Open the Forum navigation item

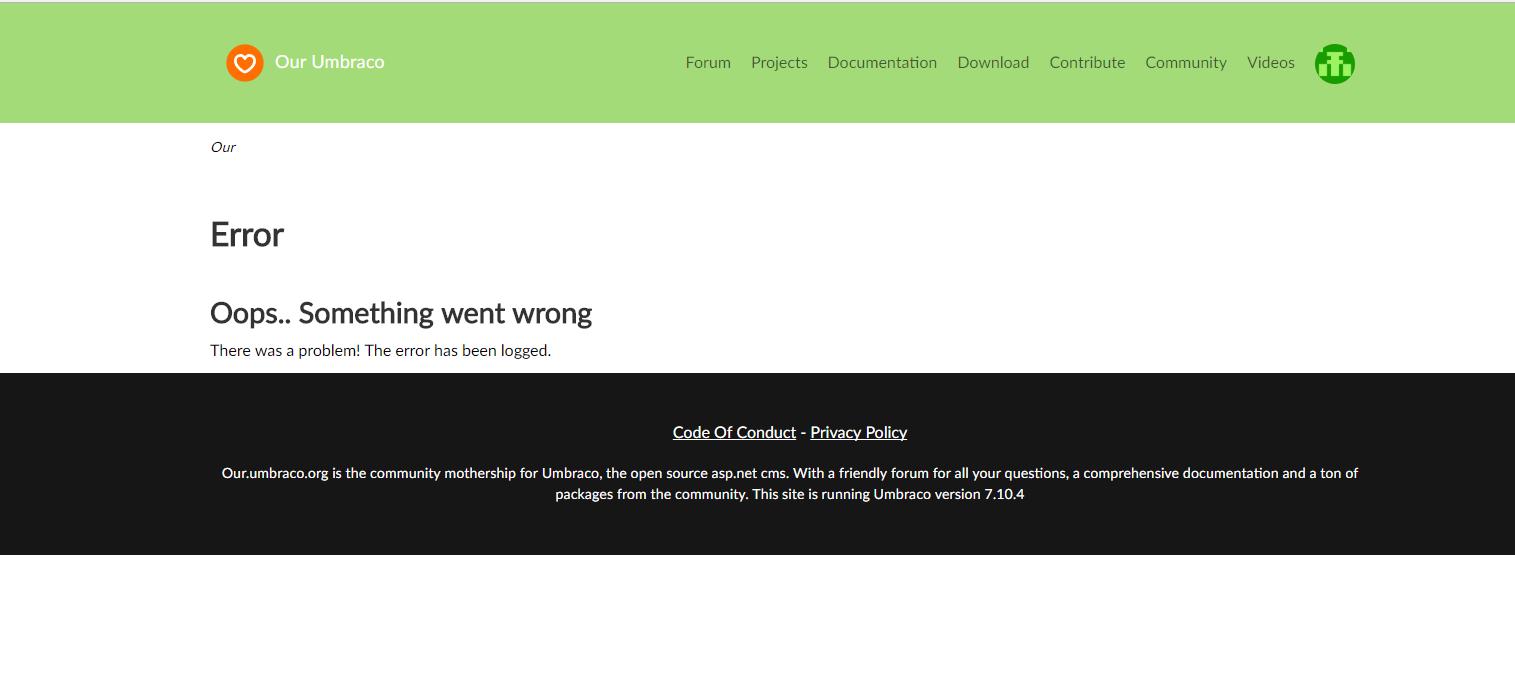[x=708, y=62]
